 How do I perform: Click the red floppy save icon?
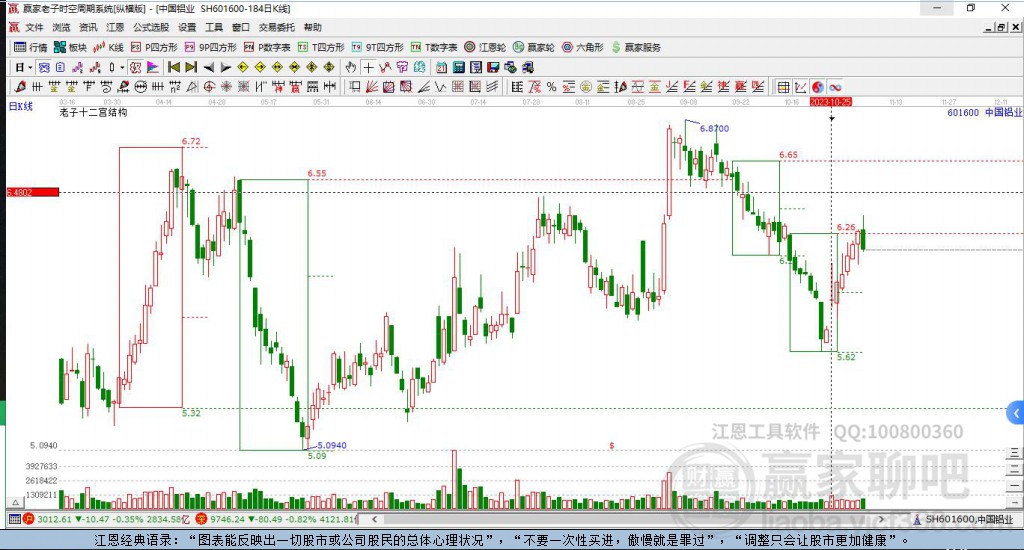click(x=494, y=67)
